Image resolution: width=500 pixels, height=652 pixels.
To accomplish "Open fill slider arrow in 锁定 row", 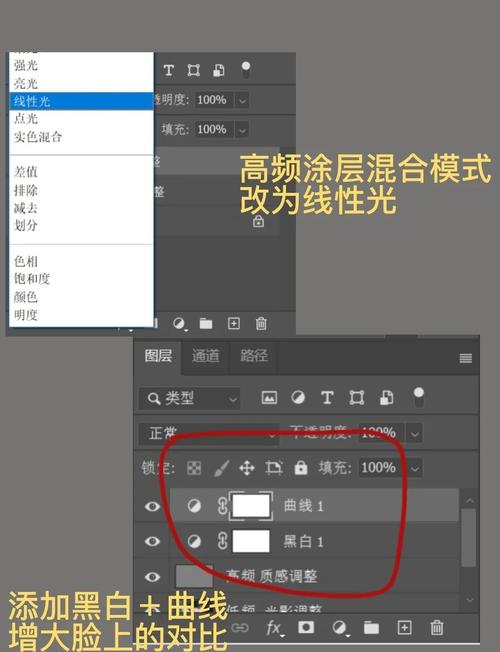I will pos(414,469).
